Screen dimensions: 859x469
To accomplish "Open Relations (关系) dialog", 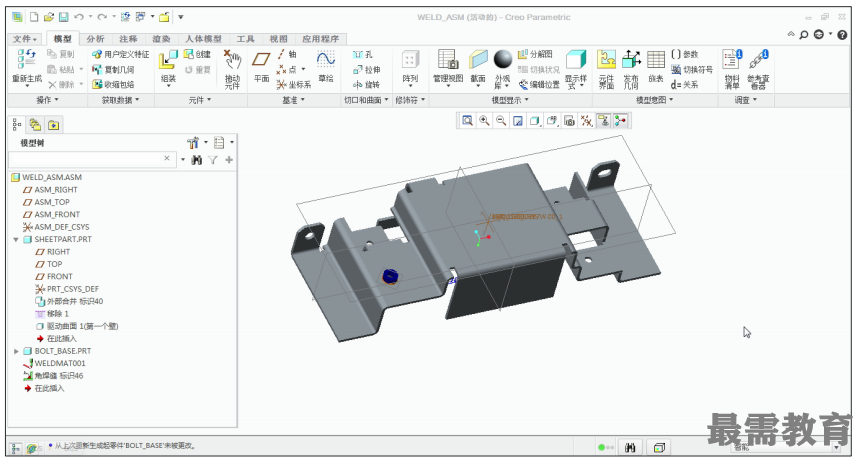I will click(x=685, y=84).
